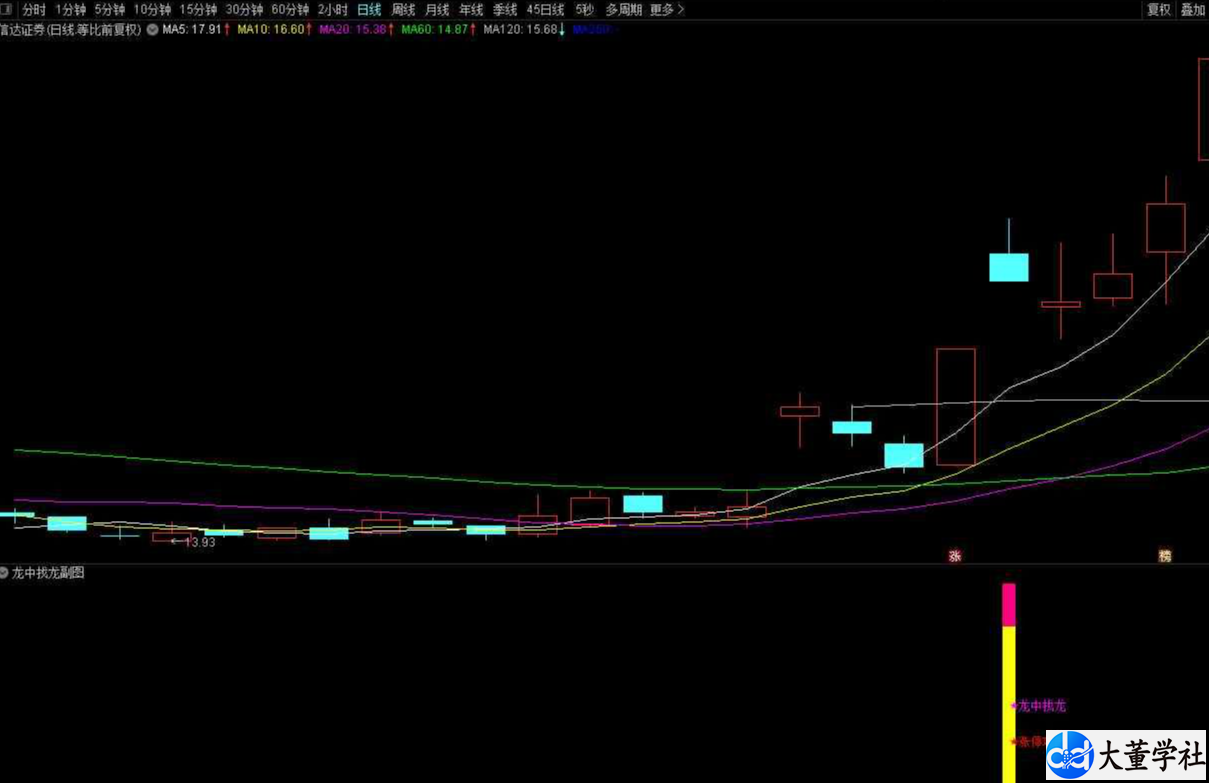The width and height of the screenshot is (1209, 783).
Task: Click the pink segment of the indicator bar
Action: click(x=1008, y=605)
